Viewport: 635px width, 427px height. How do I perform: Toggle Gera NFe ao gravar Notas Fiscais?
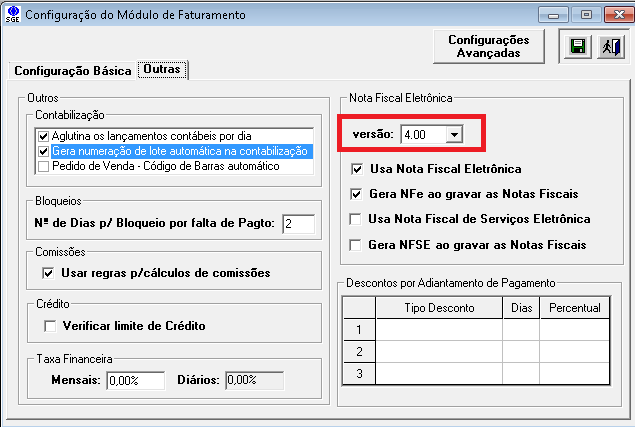(357, 194)
